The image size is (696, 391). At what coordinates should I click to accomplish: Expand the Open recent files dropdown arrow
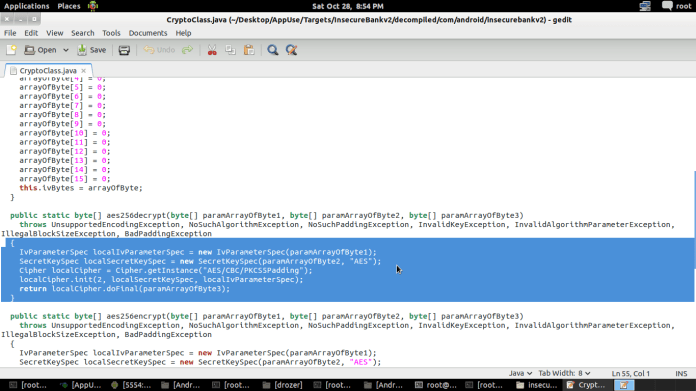(x=66, y=50)
